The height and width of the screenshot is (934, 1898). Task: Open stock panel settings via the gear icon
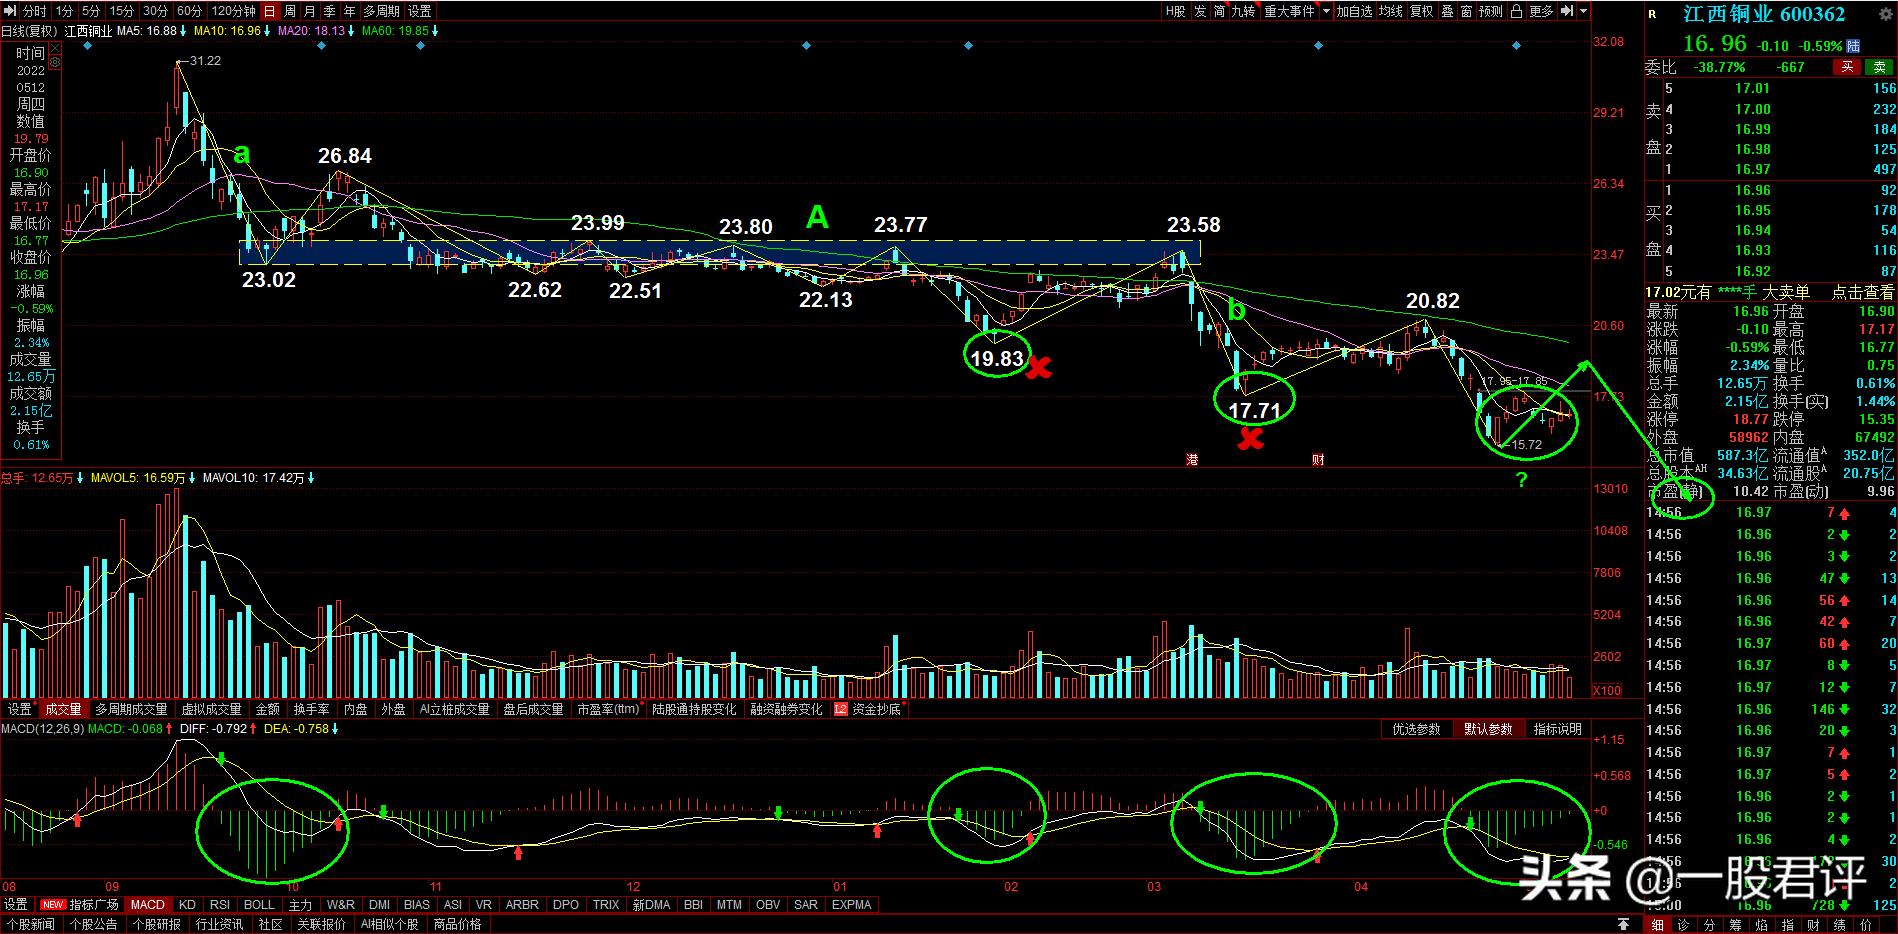click(x=1886, y=13)
